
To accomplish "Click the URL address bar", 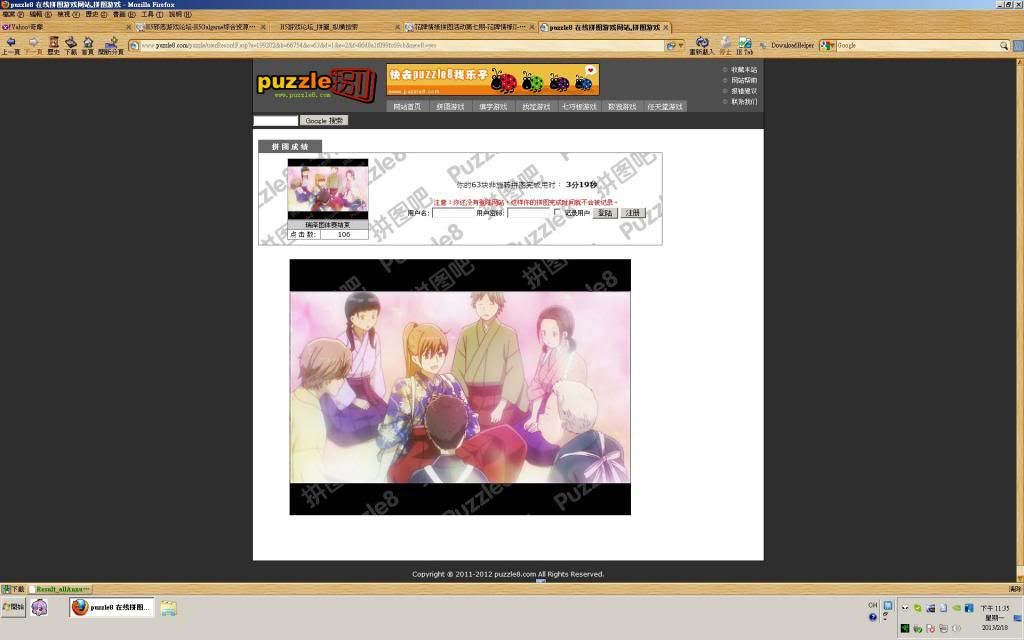I will pyautogui.click(x=402, y=45).
